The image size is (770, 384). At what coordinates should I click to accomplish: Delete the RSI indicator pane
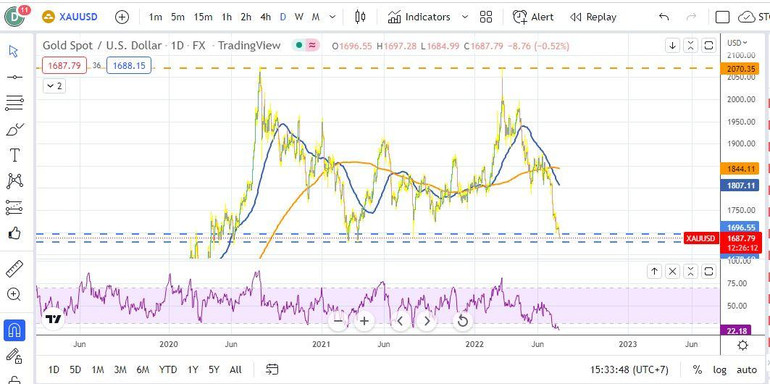click(672, 271)
